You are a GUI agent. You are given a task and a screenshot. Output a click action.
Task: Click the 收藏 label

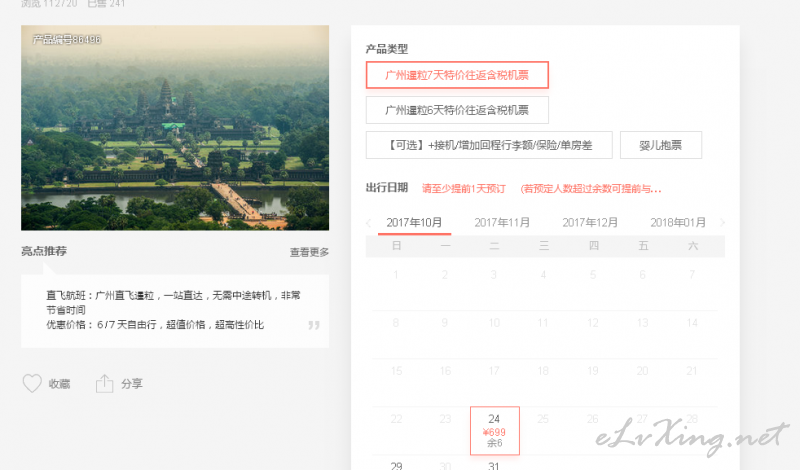point(59,384)
